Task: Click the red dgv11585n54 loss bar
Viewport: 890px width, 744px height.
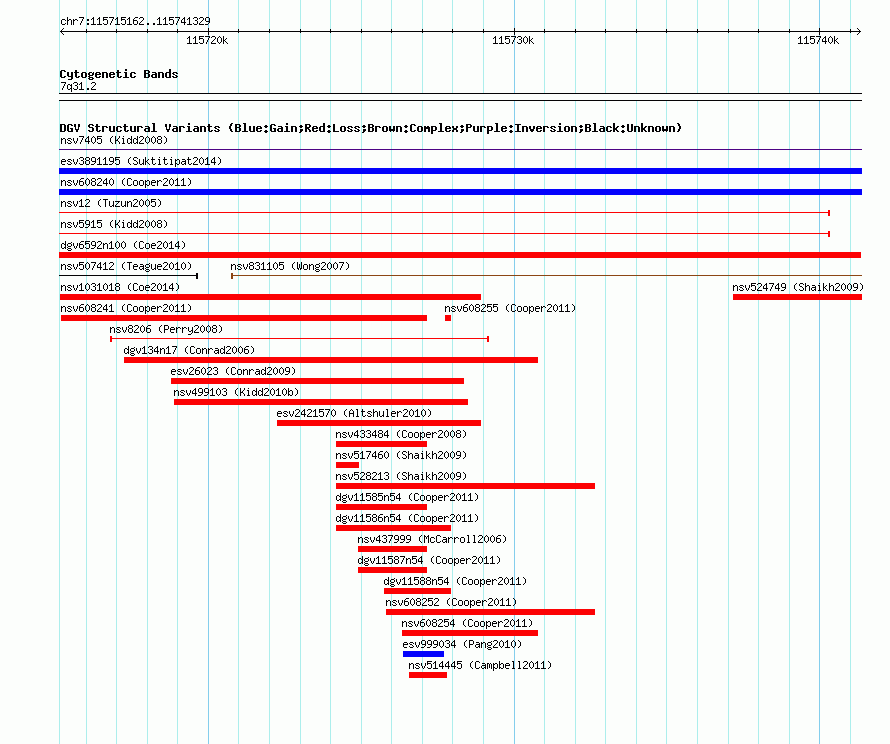Action: click(x=381, y=507)
